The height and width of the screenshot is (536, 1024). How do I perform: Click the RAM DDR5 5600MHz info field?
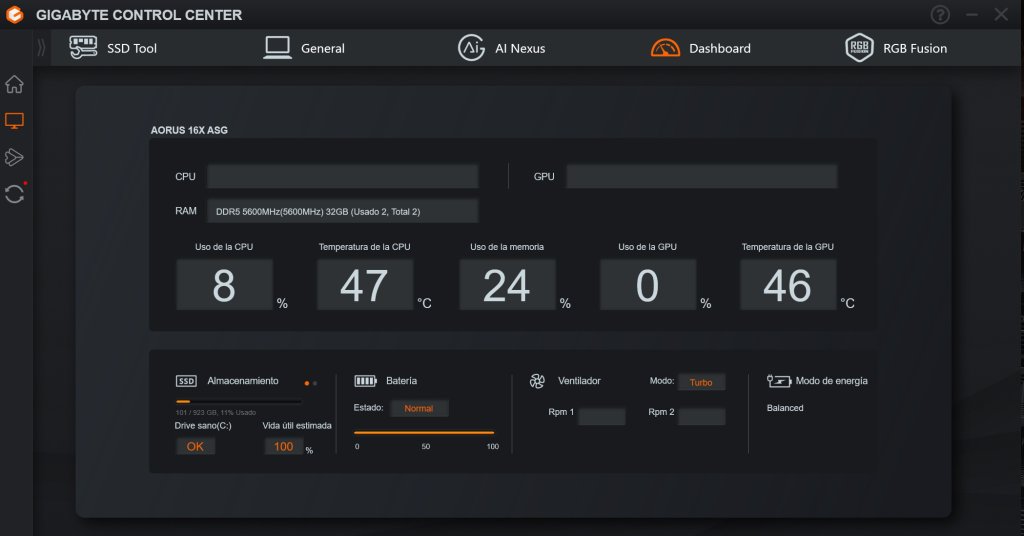coord(343,212)
